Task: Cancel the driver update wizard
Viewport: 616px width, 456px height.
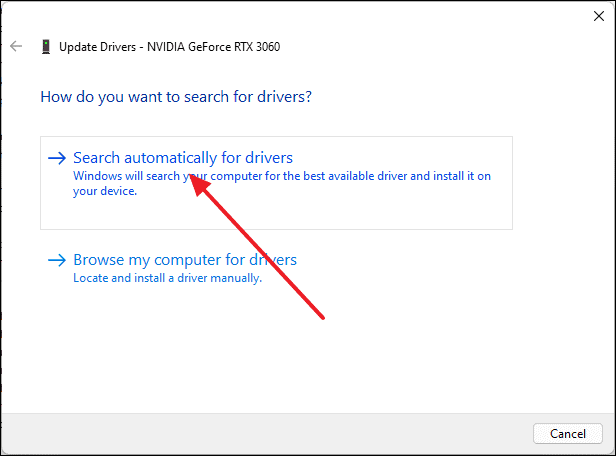Action: pyautogui.click(x=568, y=434)
